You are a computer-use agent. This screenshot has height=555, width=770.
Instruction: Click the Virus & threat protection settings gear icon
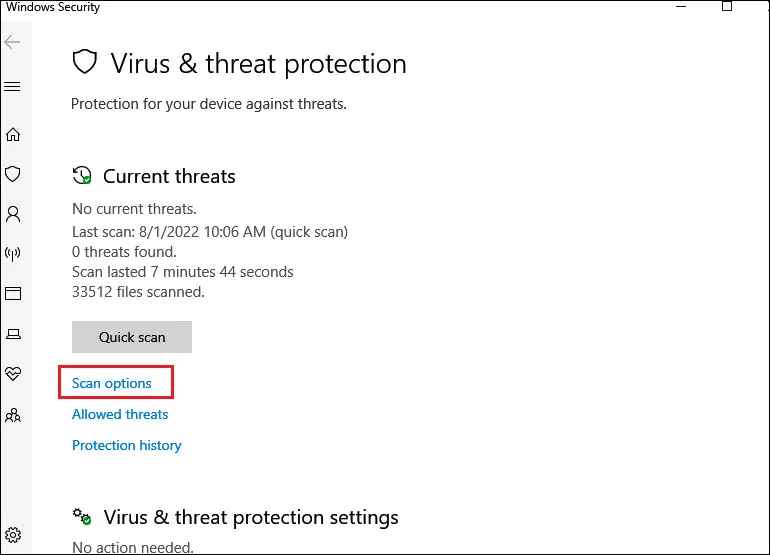click(x=82, y=517)
